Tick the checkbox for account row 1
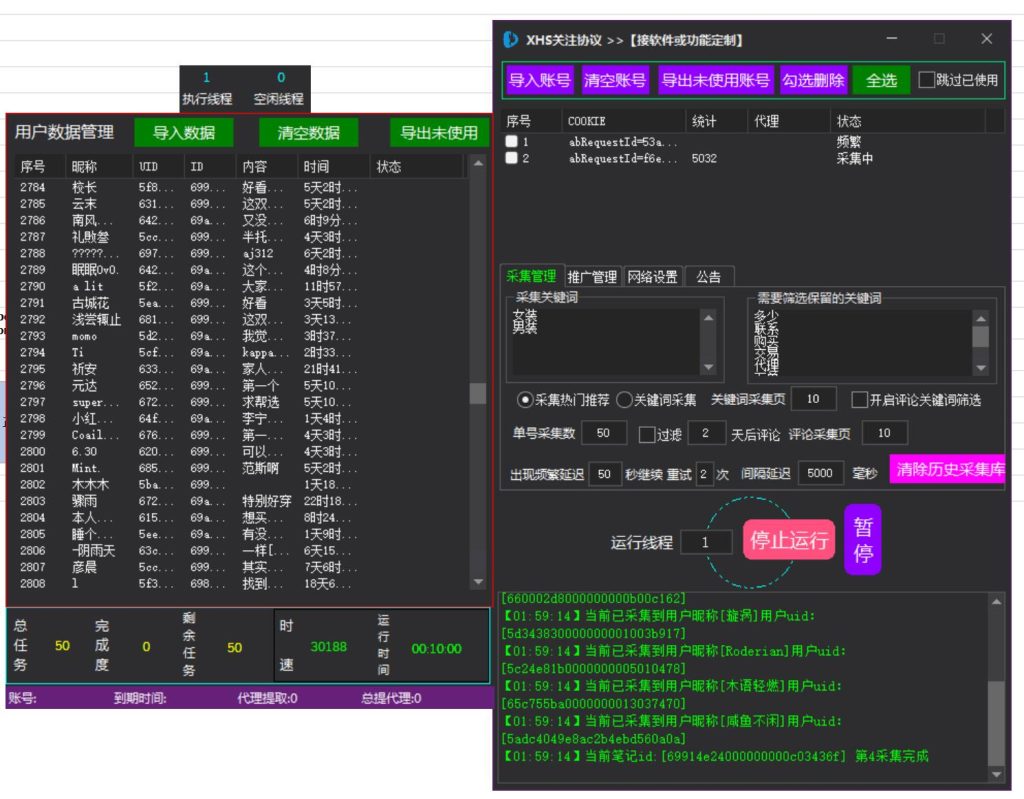 [512, 142]
